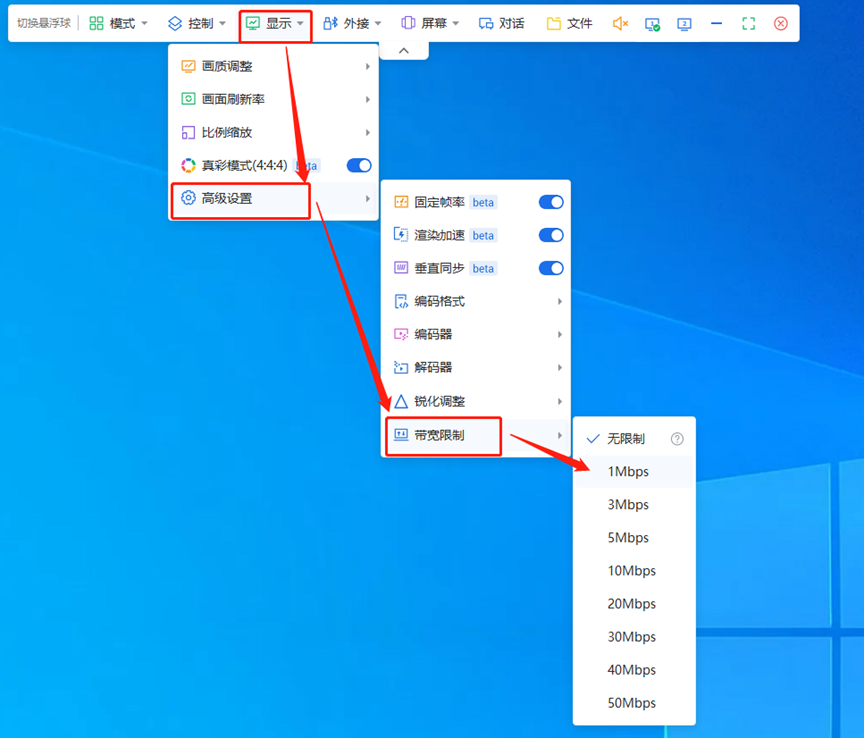Select 10Mbps bandwidth limit

tap(631, 571)
